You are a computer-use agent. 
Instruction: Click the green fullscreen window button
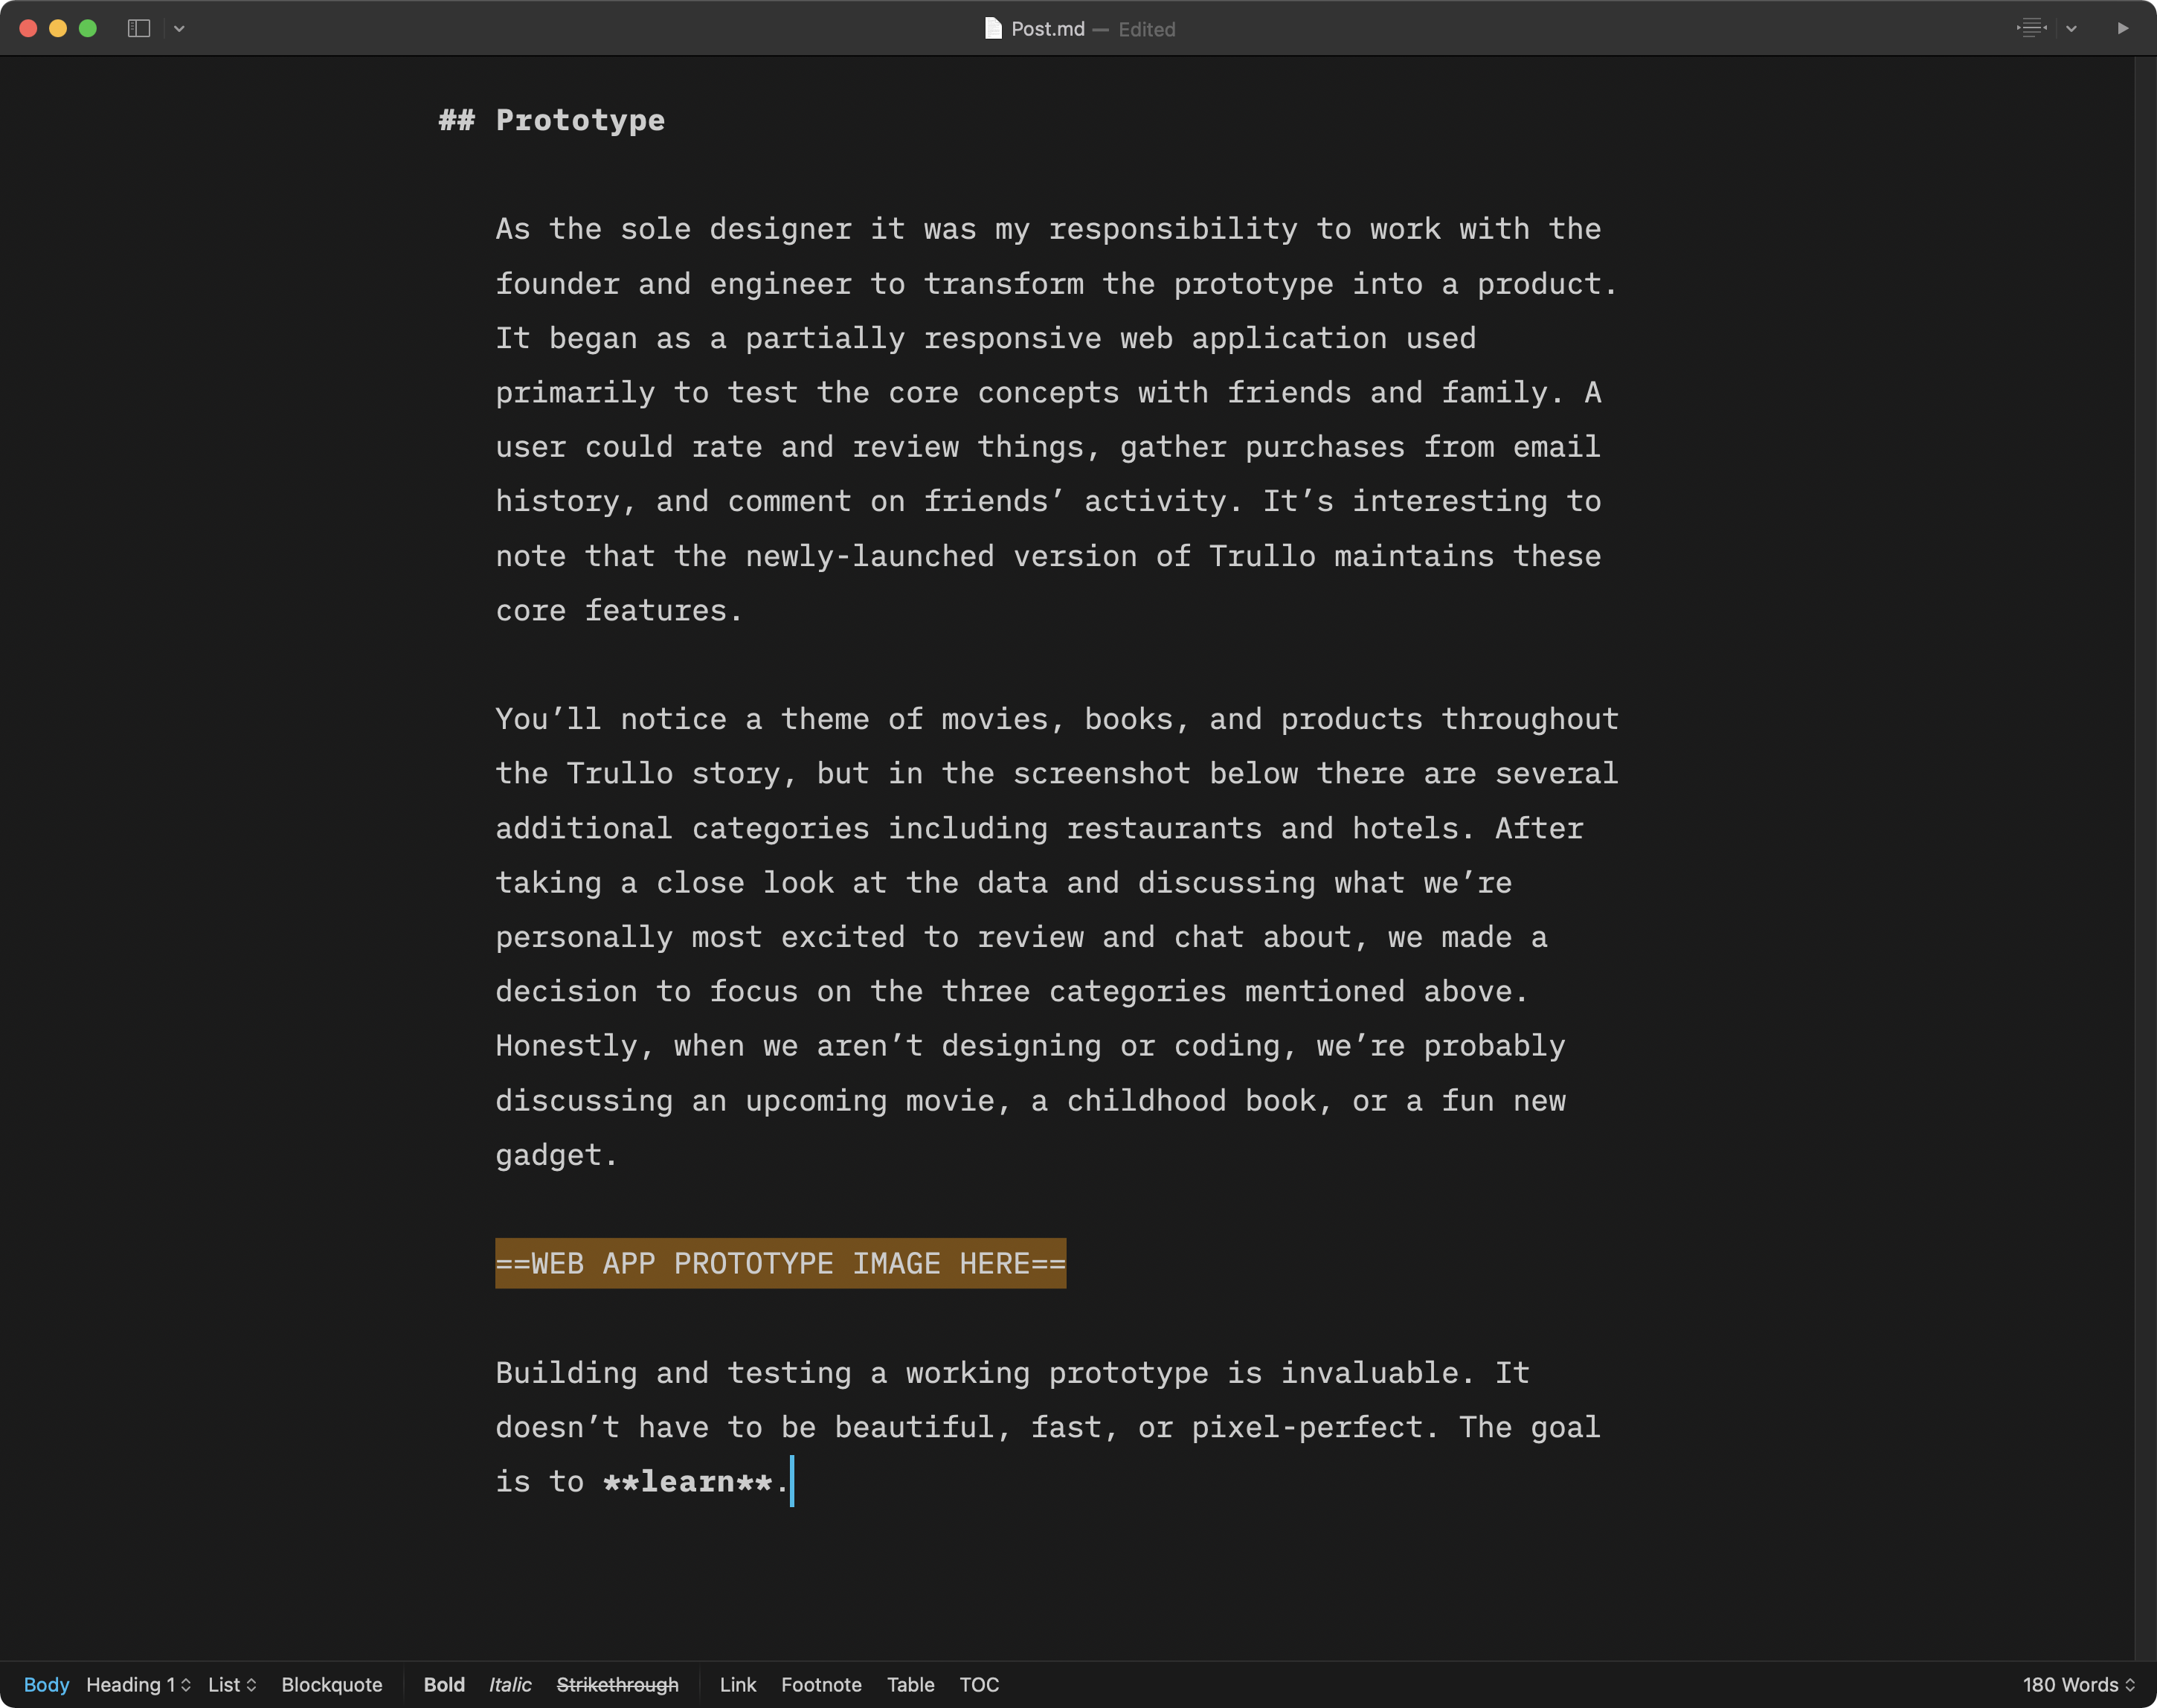pos(88,28)
